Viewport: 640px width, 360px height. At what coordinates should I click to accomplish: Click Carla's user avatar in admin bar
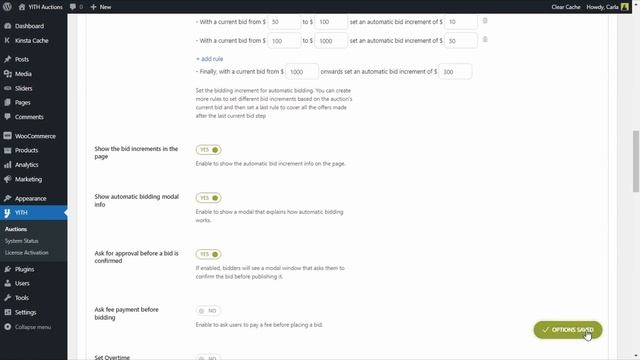(624, 7)
